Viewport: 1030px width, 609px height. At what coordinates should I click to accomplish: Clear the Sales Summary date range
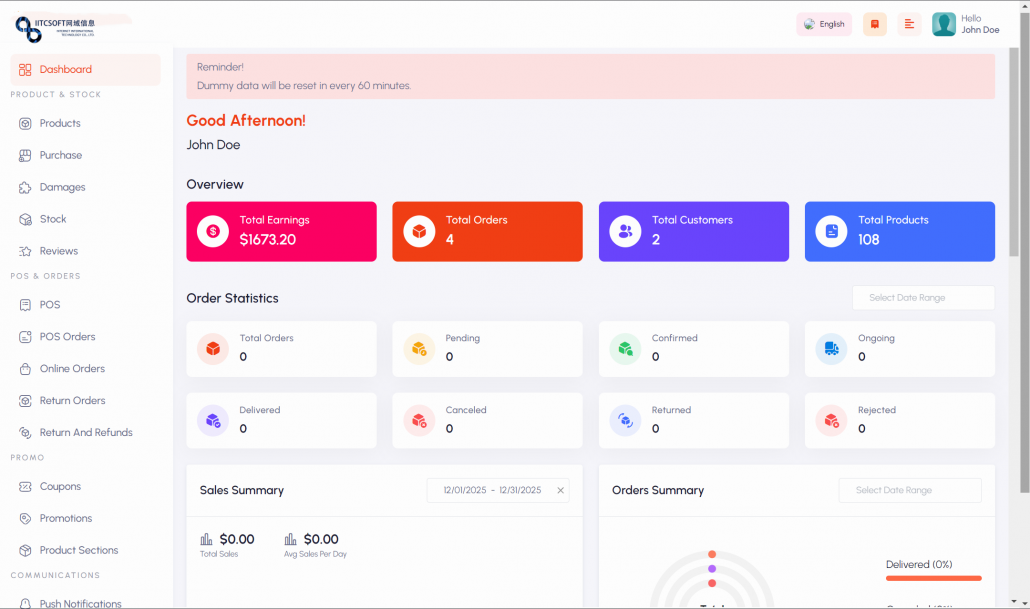[560, 490]
